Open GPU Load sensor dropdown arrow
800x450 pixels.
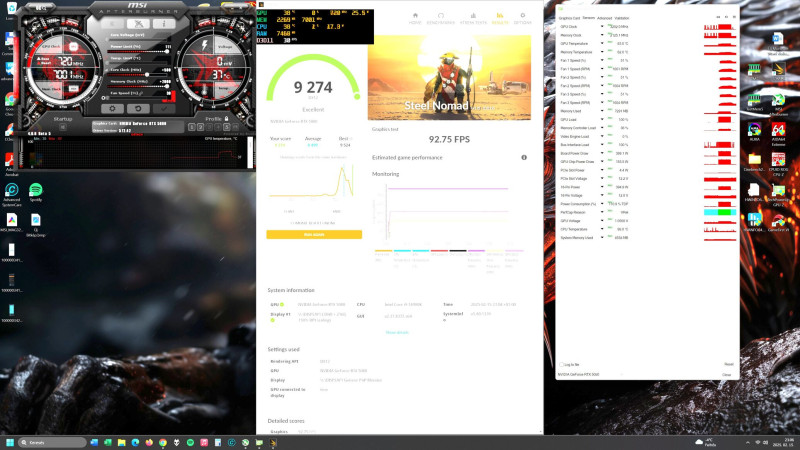pyautogui.click(x=602, y=119)
